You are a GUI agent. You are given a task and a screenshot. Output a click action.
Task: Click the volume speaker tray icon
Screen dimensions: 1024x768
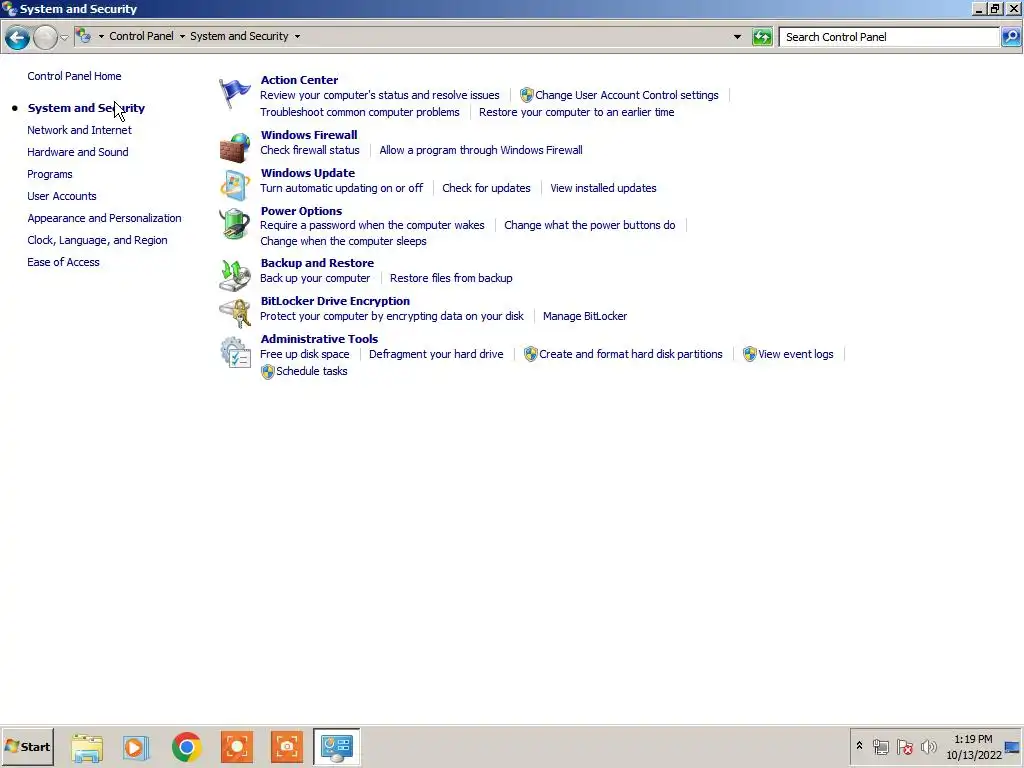point(928,746)
